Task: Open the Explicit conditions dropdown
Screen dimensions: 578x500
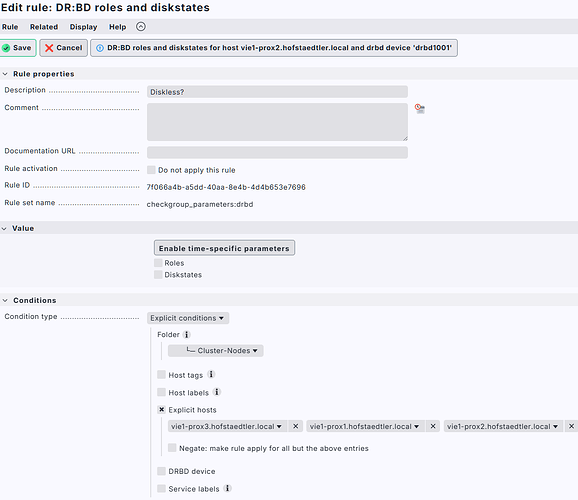Action: click(188, 318)
